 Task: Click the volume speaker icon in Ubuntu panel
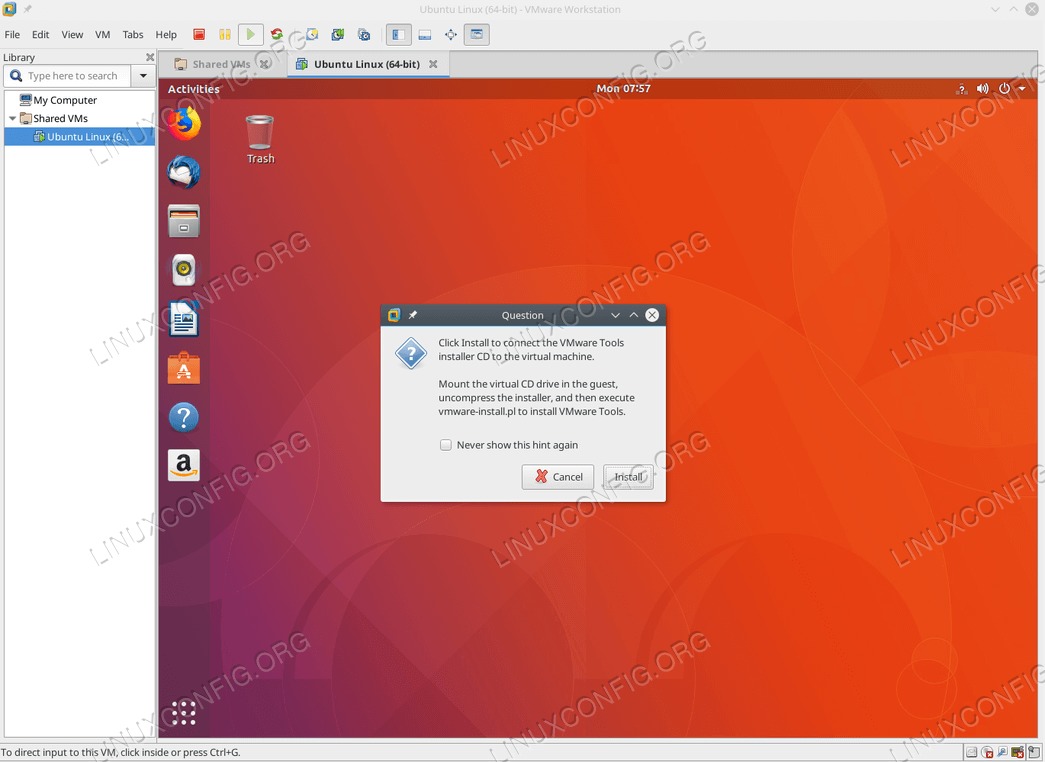982,89
